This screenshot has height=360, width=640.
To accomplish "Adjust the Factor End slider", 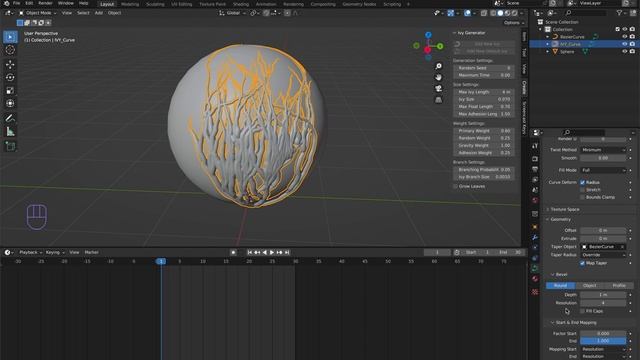I will (x=603, y=341).
